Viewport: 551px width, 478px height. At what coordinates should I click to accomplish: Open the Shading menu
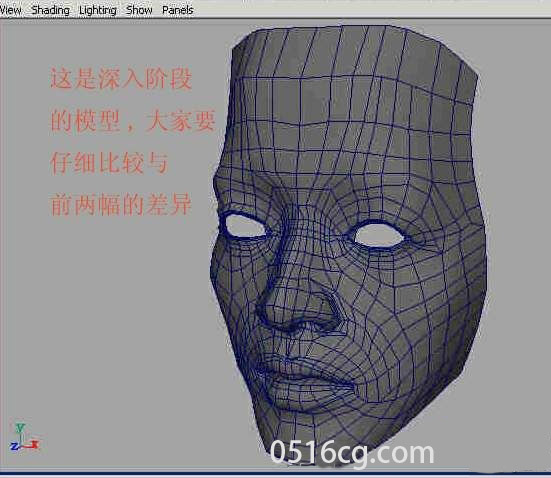[x=50, y=10]
